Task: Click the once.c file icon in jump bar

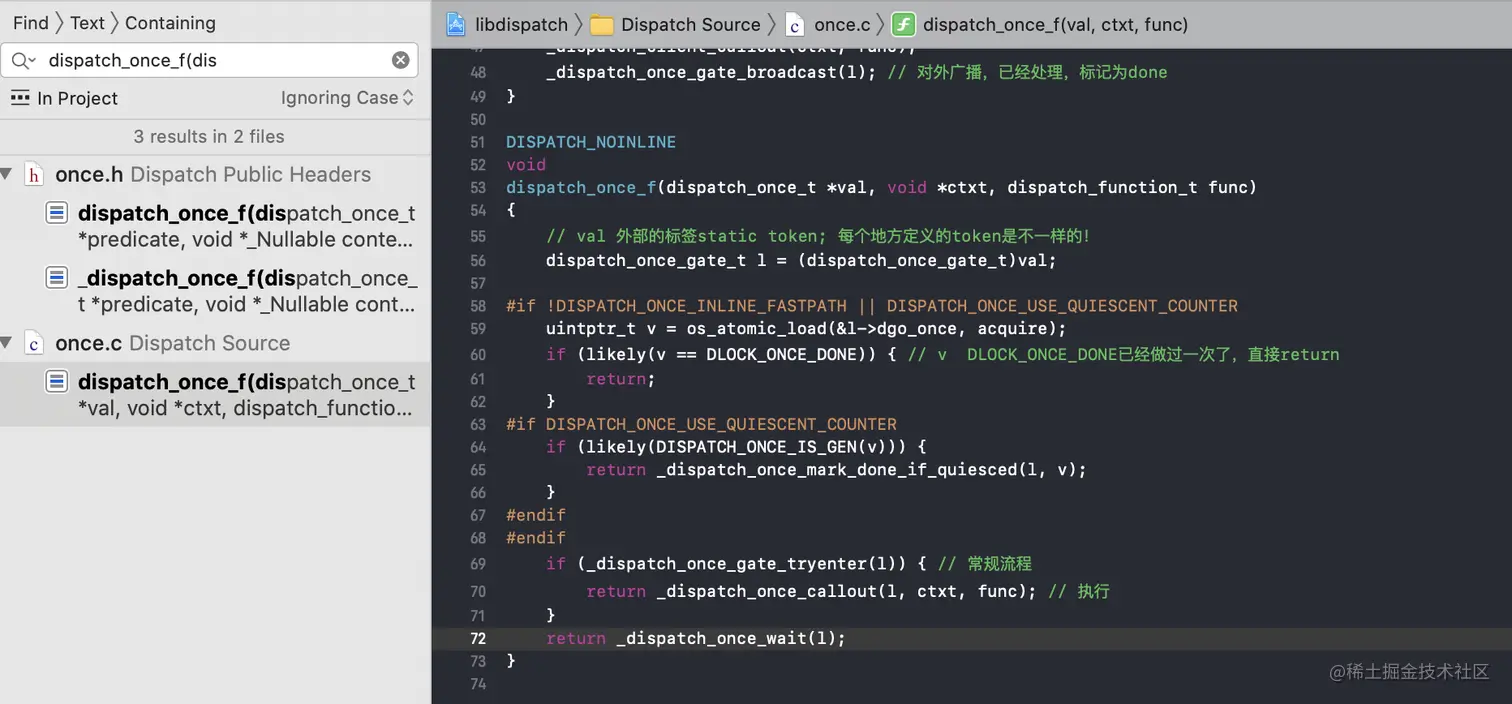Action: [x=795, y=24]
